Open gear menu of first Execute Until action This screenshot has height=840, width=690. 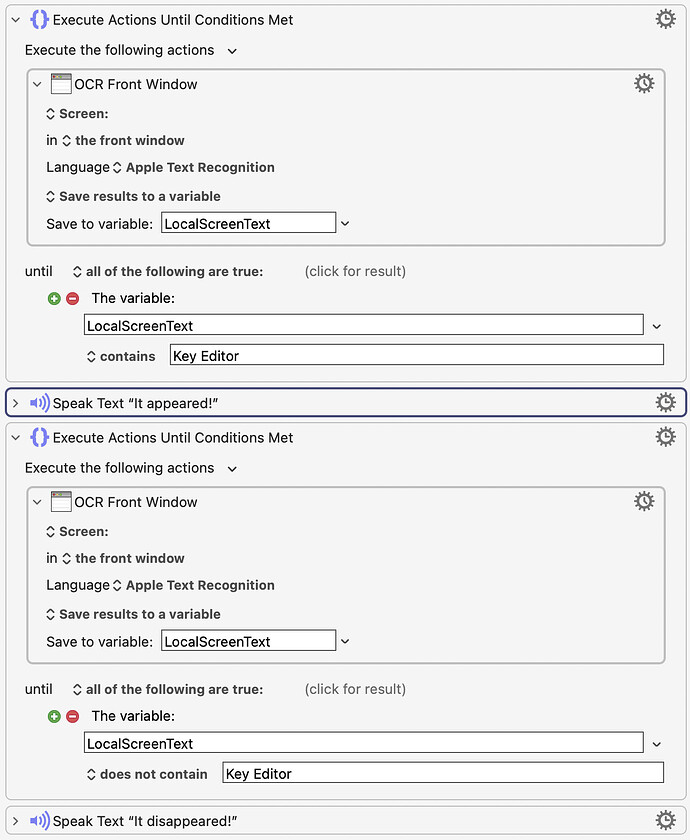[x=665, y=19]
